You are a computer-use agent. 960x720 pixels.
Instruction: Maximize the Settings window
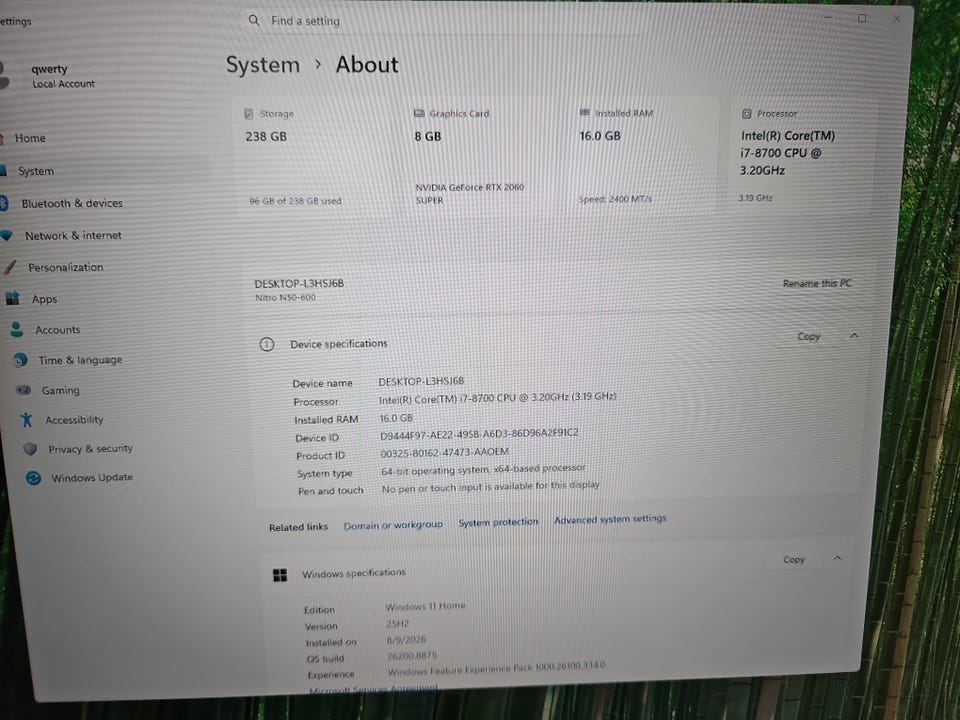[862, 18]
